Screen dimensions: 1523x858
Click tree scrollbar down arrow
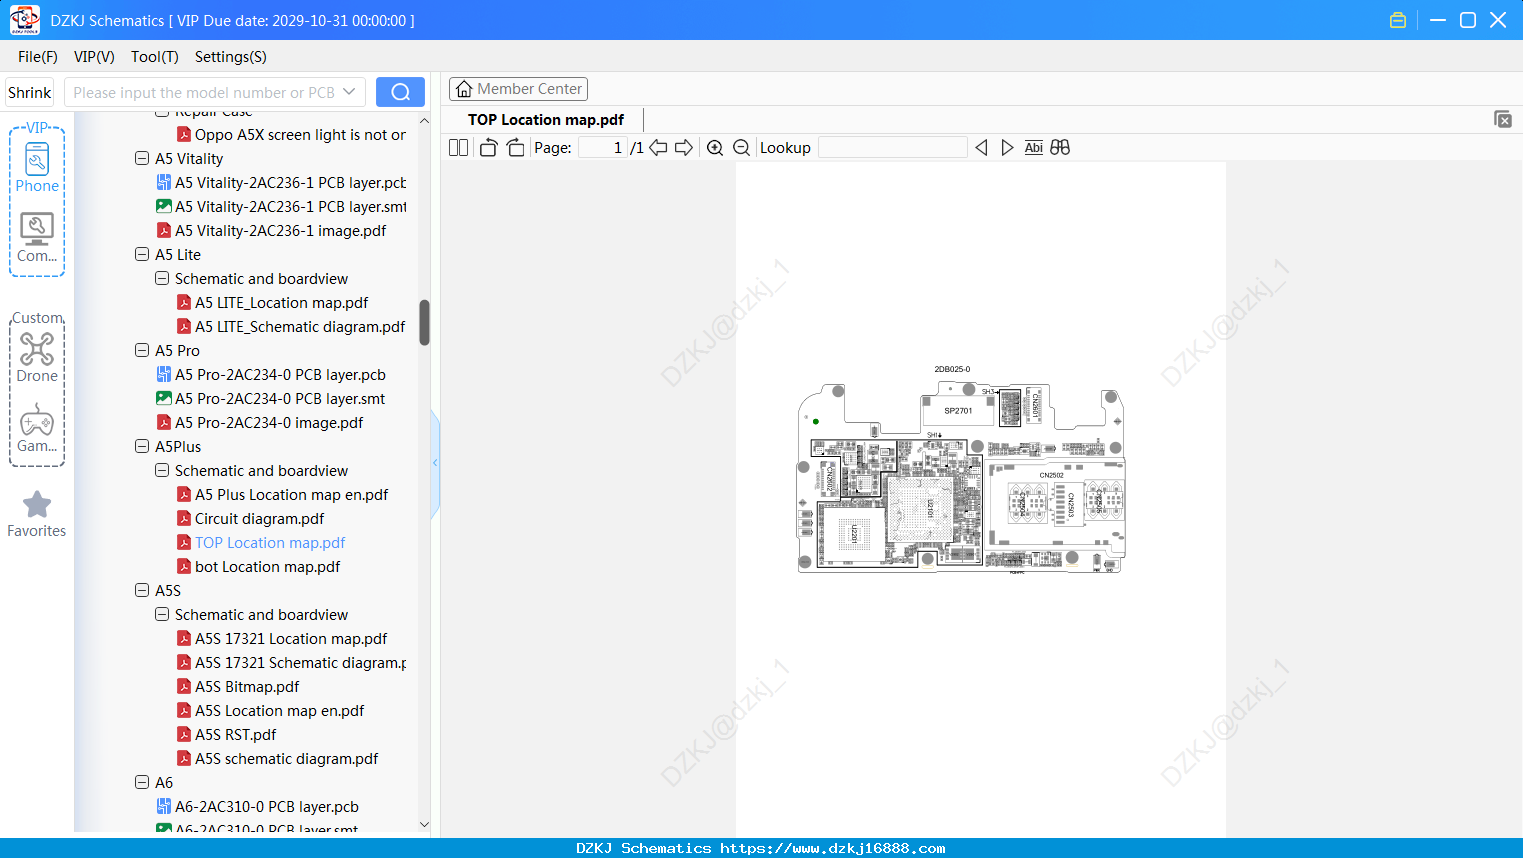(x=424, y=825)
